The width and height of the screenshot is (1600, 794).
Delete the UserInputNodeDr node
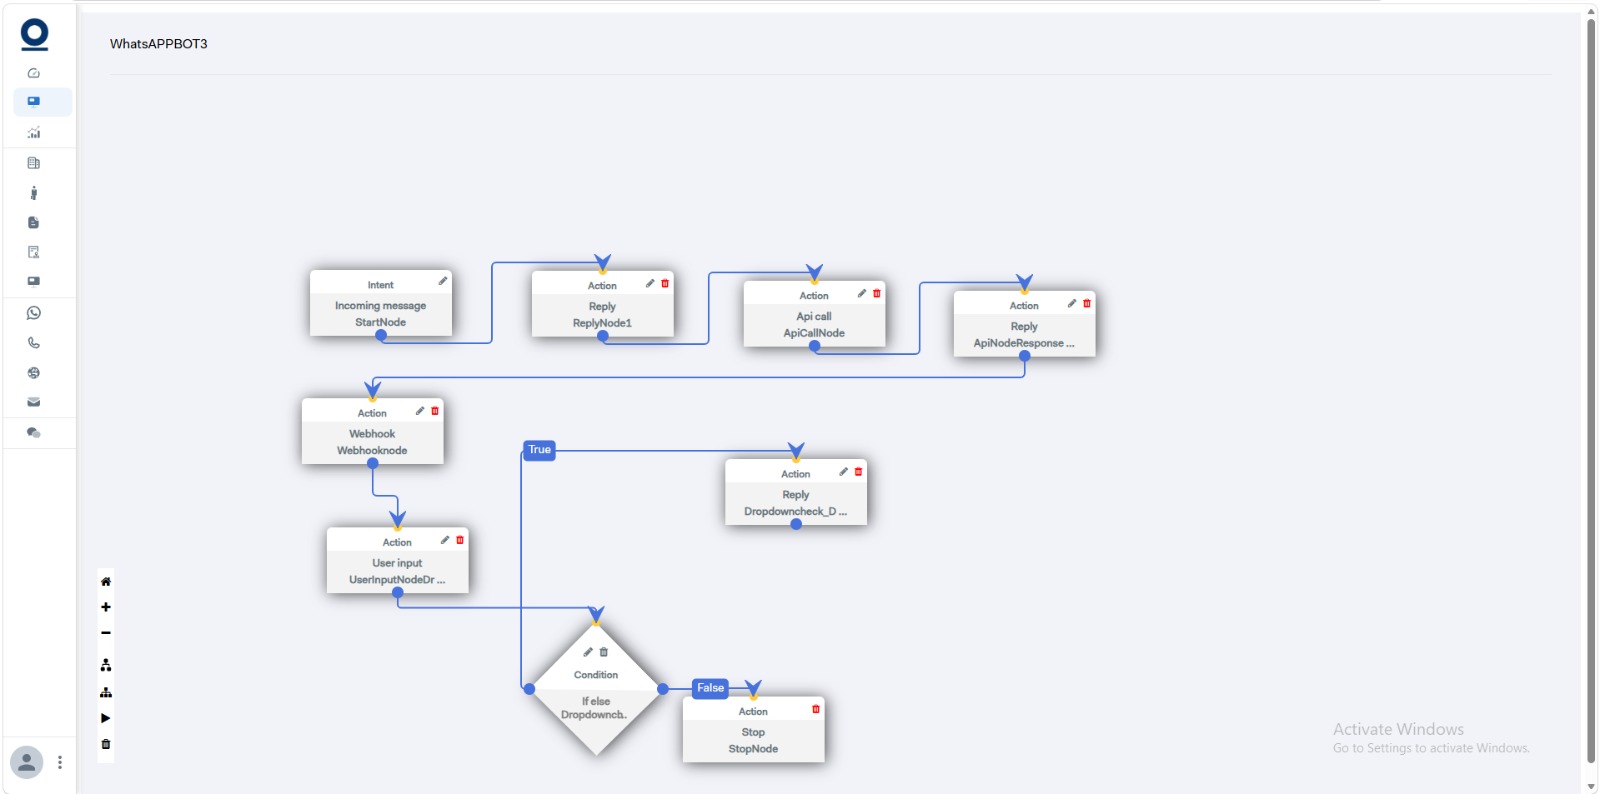[x=460, y=540]
